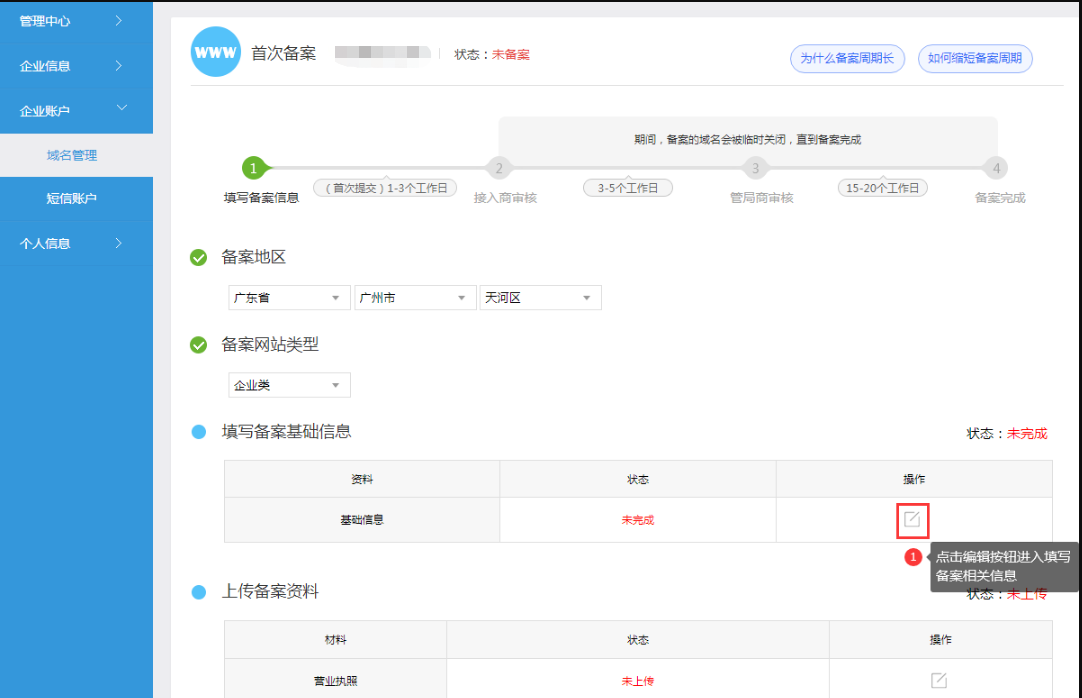Click step 1 circle 填写备案信息
1082x698 pixels.
coord(255,168)
